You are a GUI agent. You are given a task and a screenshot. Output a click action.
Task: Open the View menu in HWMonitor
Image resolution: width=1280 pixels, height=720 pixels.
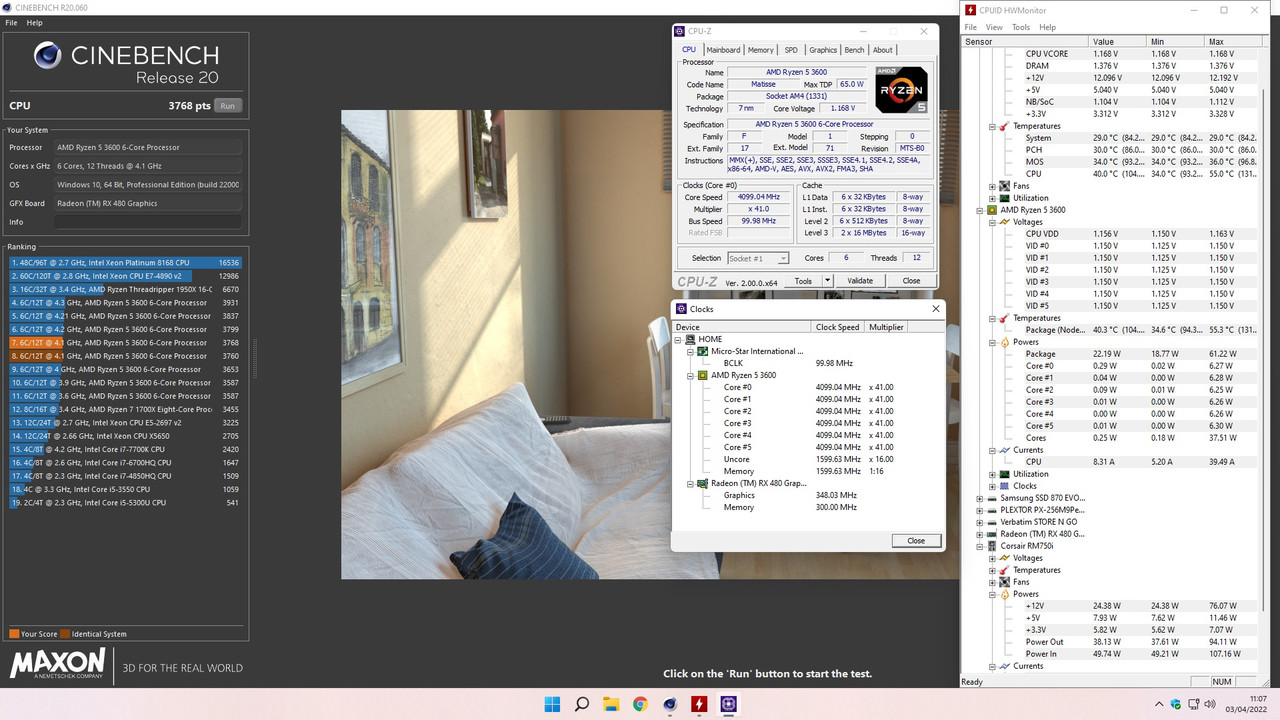tap(994, 27)
